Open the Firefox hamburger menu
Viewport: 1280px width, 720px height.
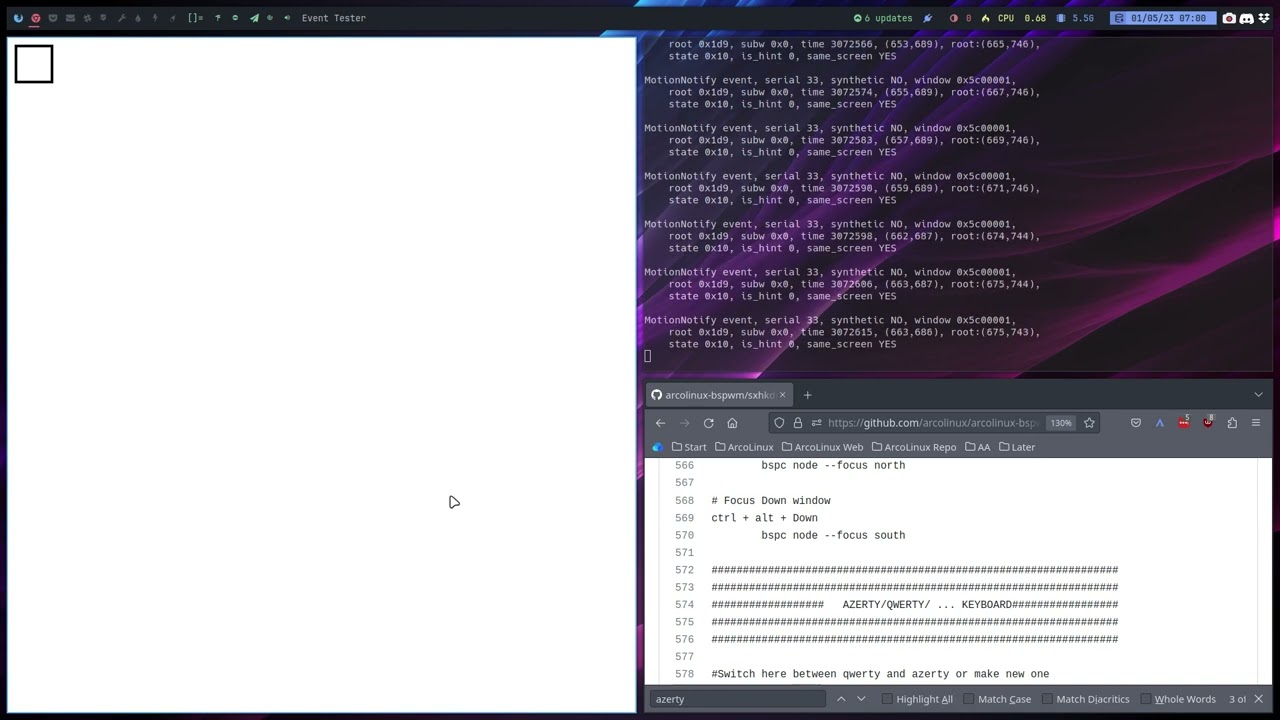(x=1256, y=423)
